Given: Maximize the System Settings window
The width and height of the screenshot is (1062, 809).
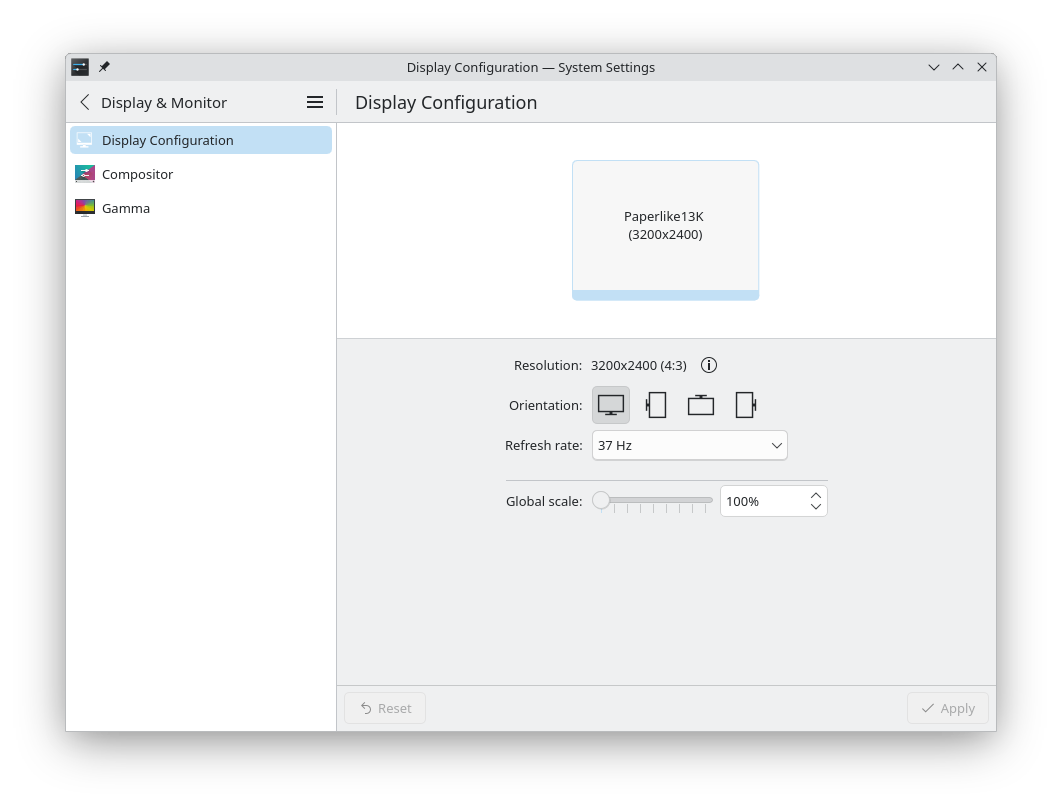Looking at the screenshot, I should [958, 67].
